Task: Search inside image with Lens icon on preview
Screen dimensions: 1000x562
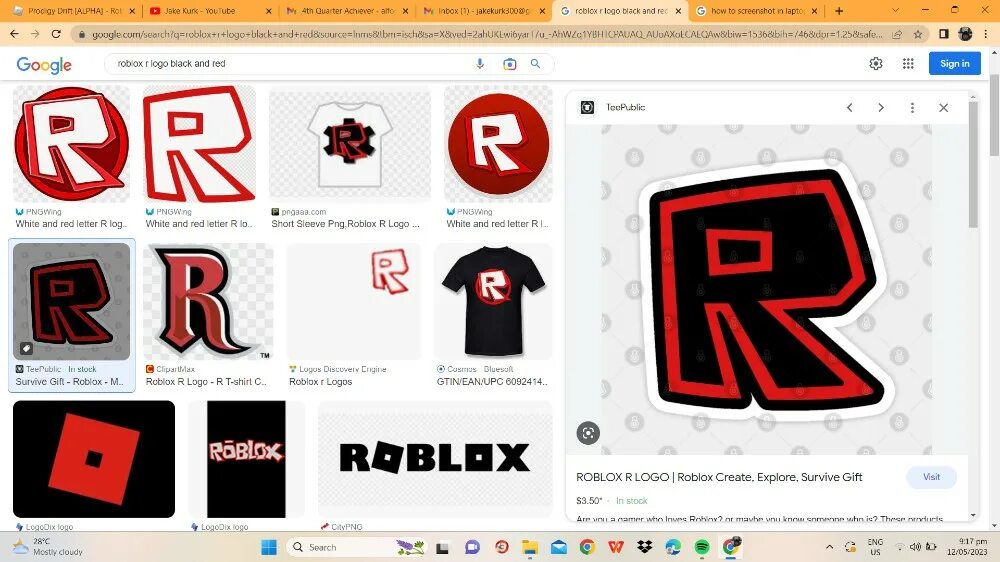Action: [588, 433]
